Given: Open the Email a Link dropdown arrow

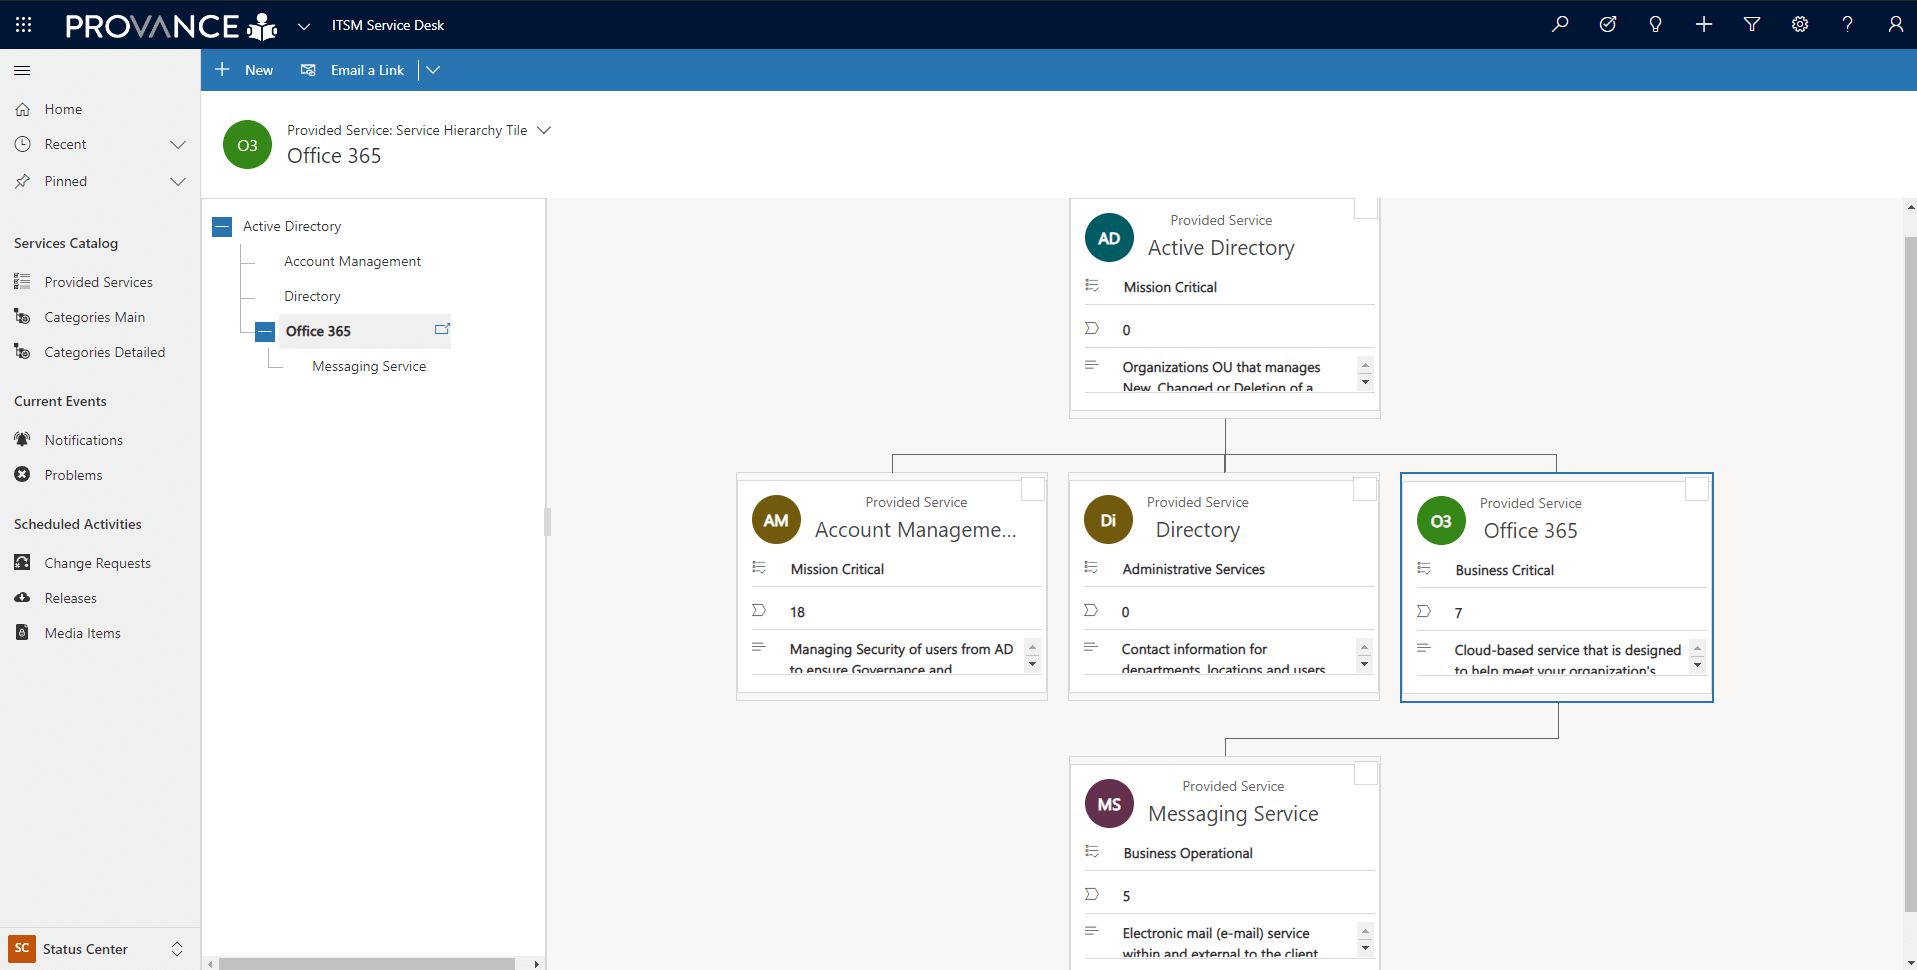Looking at the screenshot, I should pos(433,70).
